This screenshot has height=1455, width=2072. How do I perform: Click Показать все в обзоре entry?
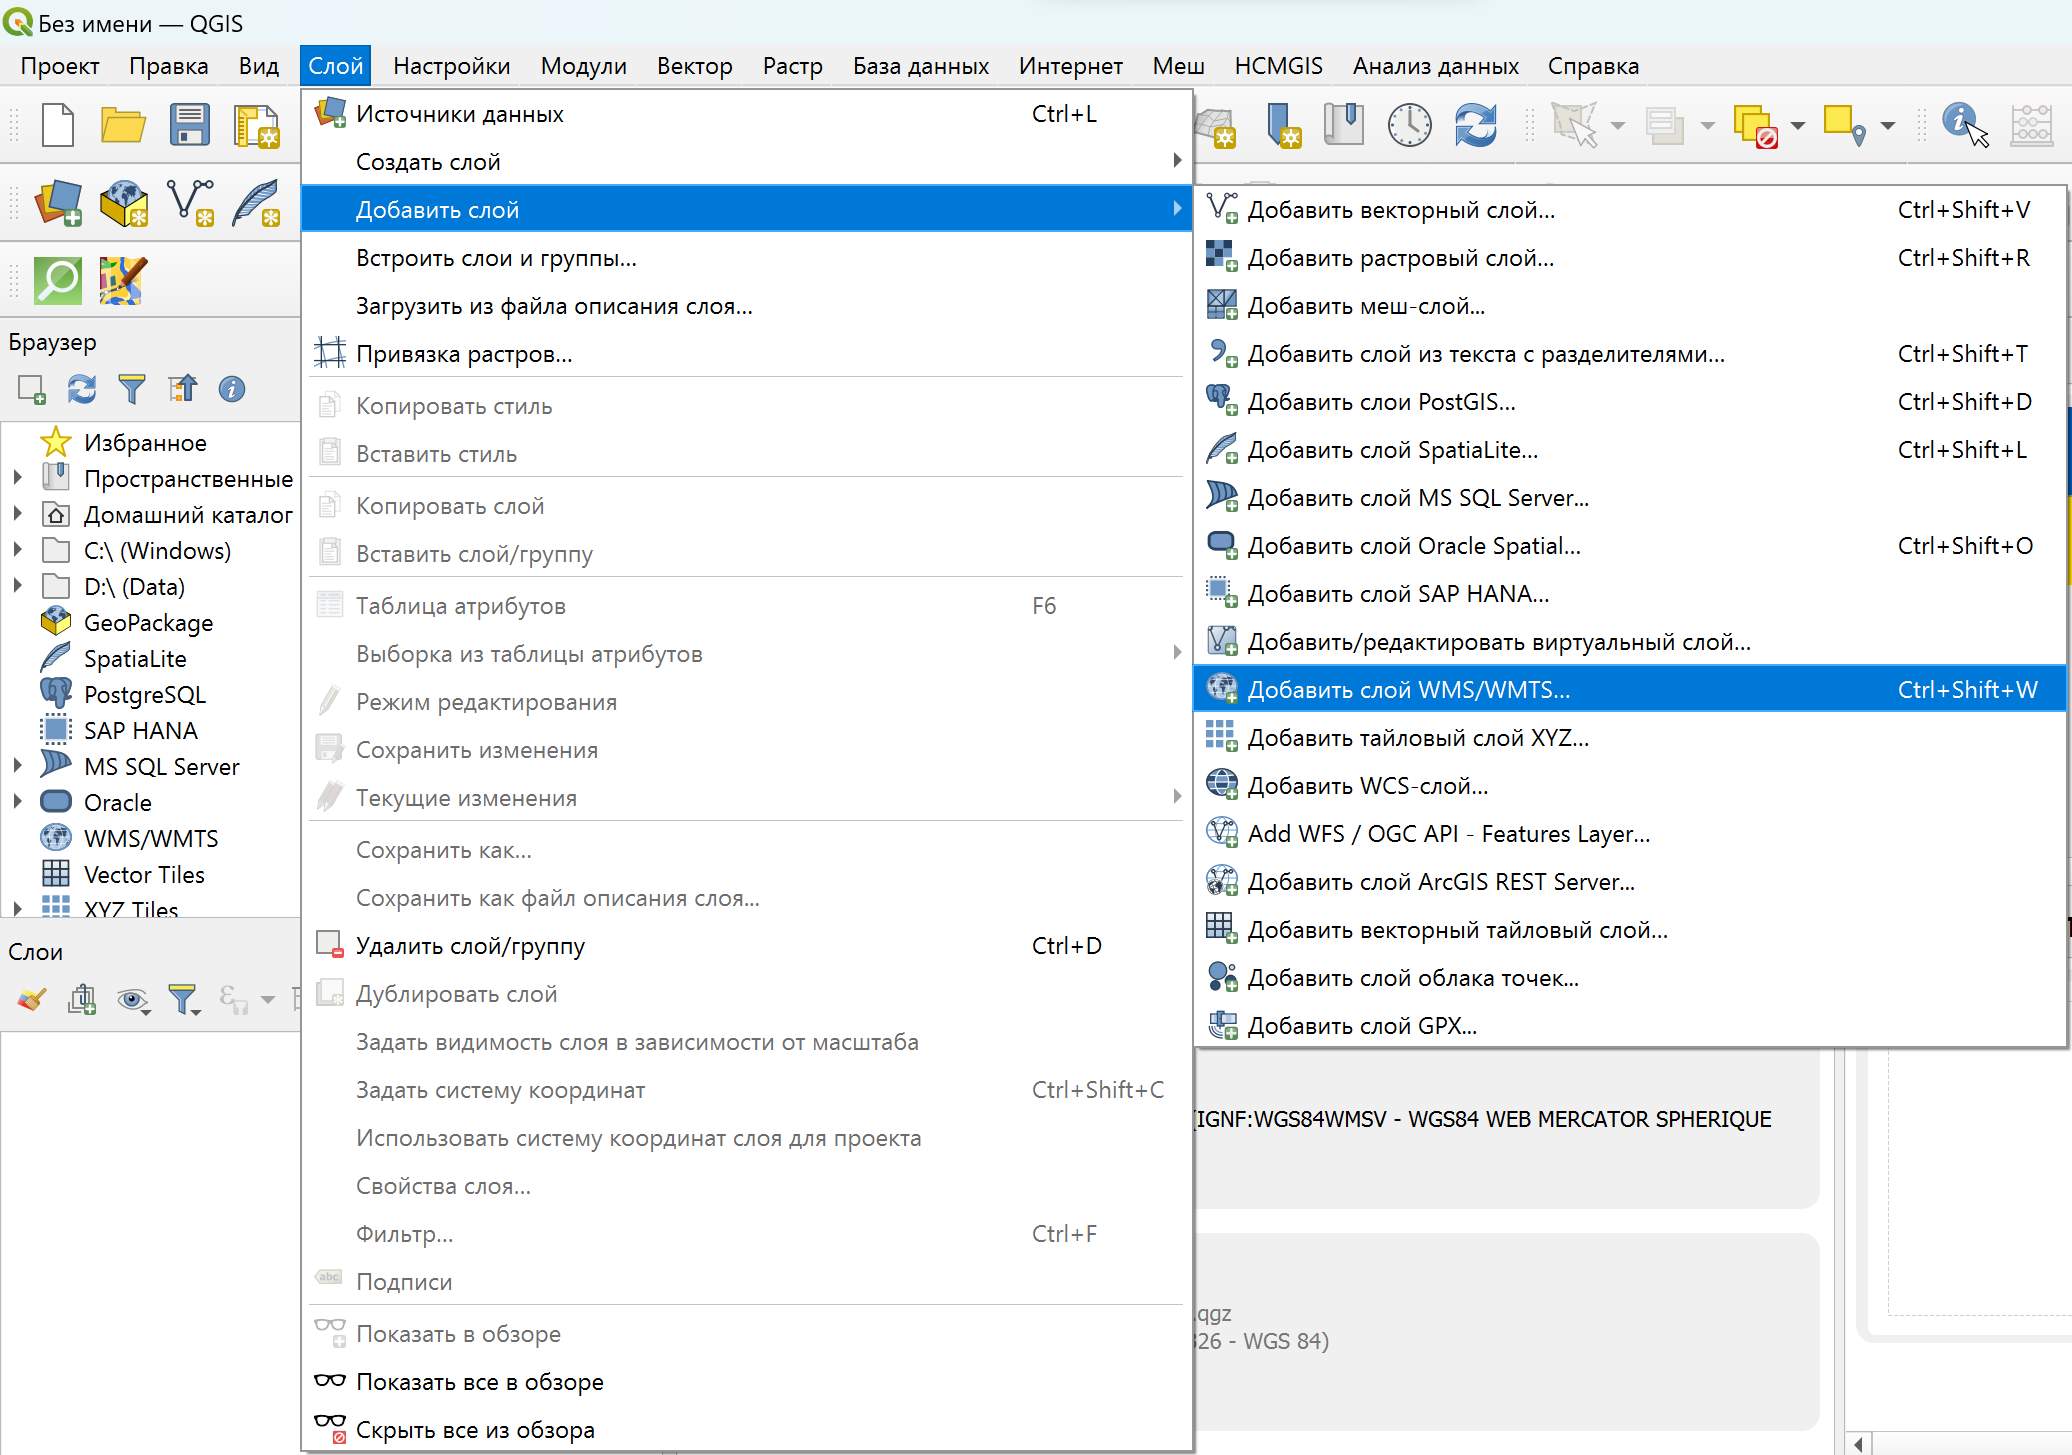(x=746, y=1382)
